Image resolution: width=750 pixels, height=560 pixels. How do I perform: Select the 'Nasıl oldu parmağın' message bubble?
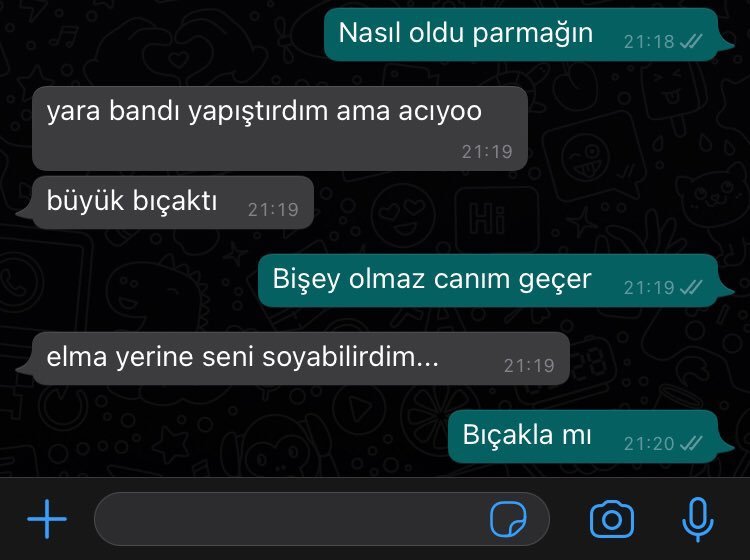coord(529,34)
